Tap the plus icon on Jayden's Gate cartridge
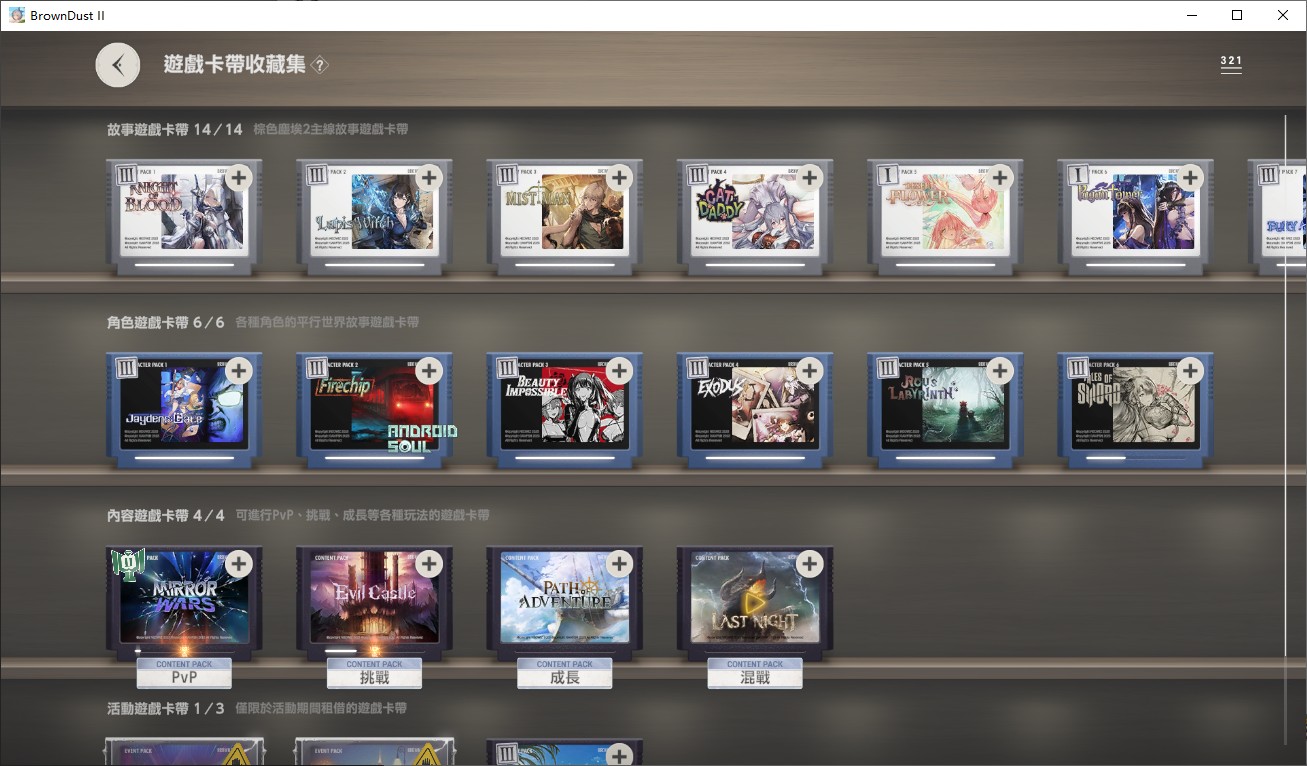 coord(238,371)
